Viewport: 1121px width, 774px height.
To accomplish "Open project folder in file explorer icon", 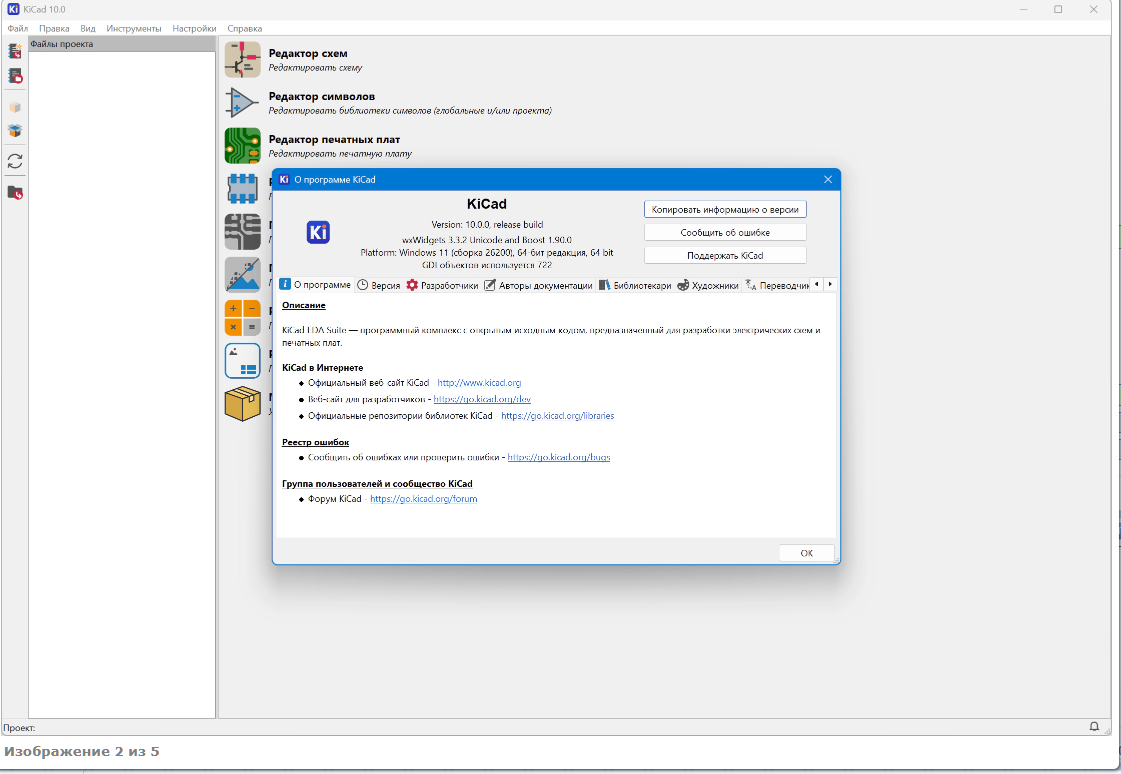I will coord(15,192).
